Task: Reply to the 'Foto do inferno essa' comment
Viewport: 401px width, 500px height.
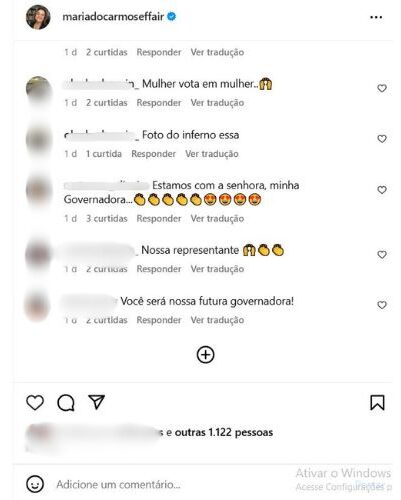Action: point(153,154)
